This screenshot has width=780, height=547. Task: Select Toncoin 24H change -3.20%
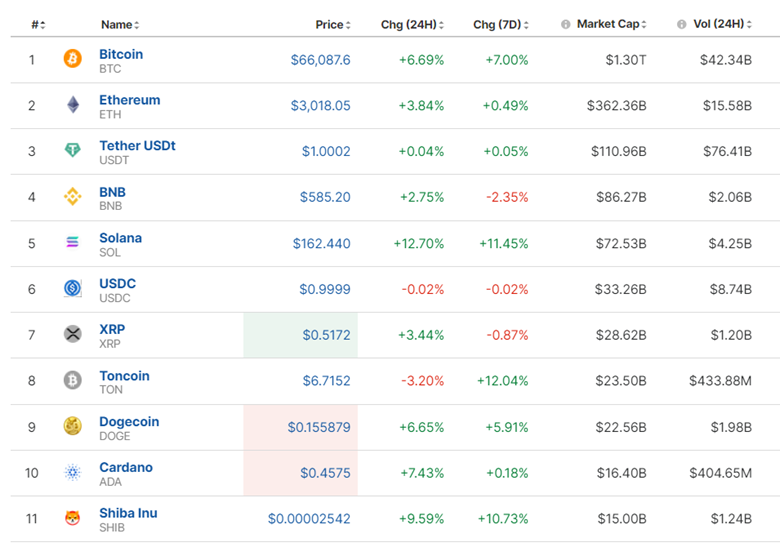(x=422, y=380)
